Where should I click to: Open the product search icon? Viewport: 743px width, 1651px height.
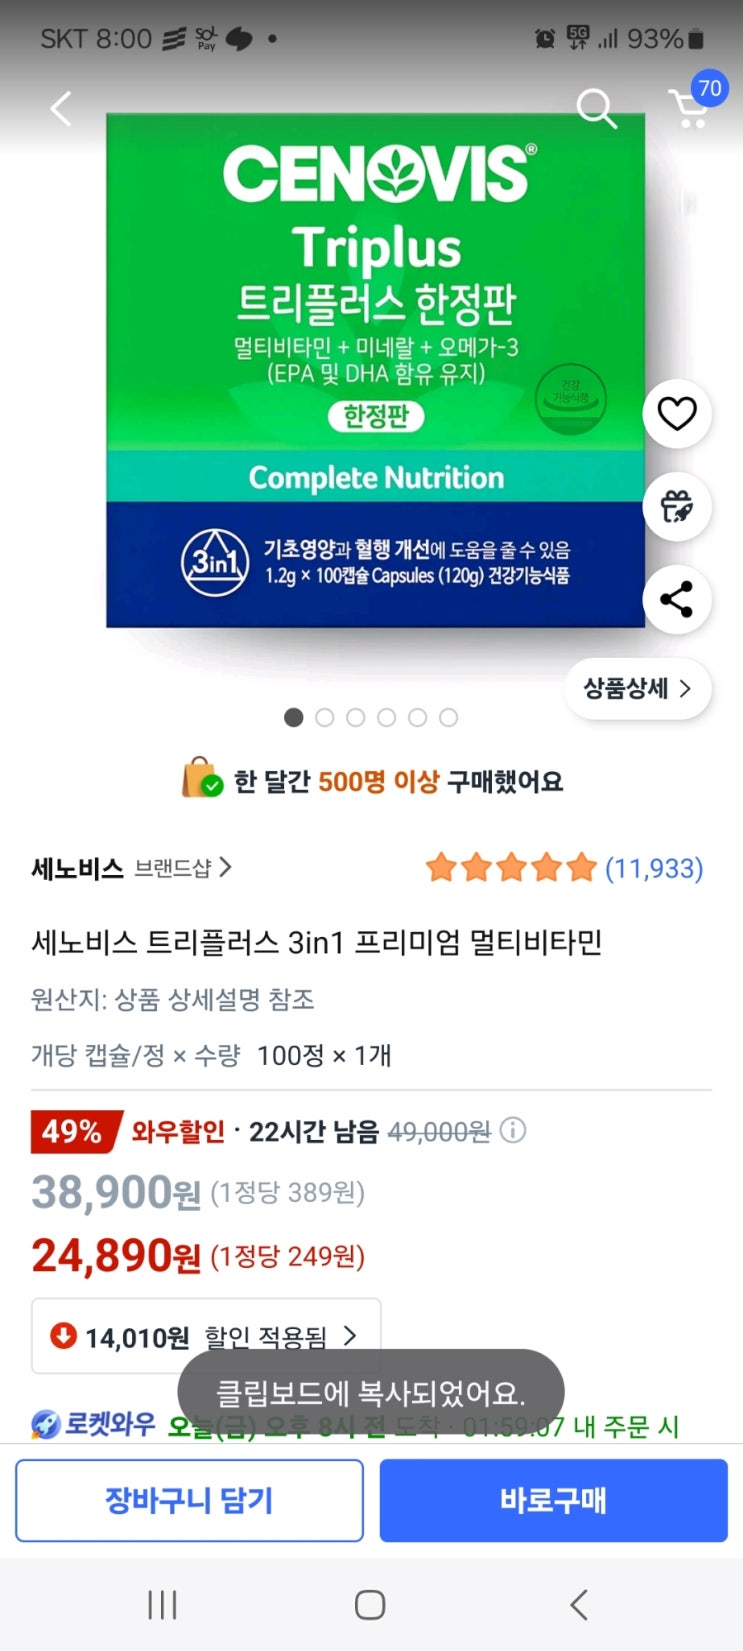tap(596, 108)
